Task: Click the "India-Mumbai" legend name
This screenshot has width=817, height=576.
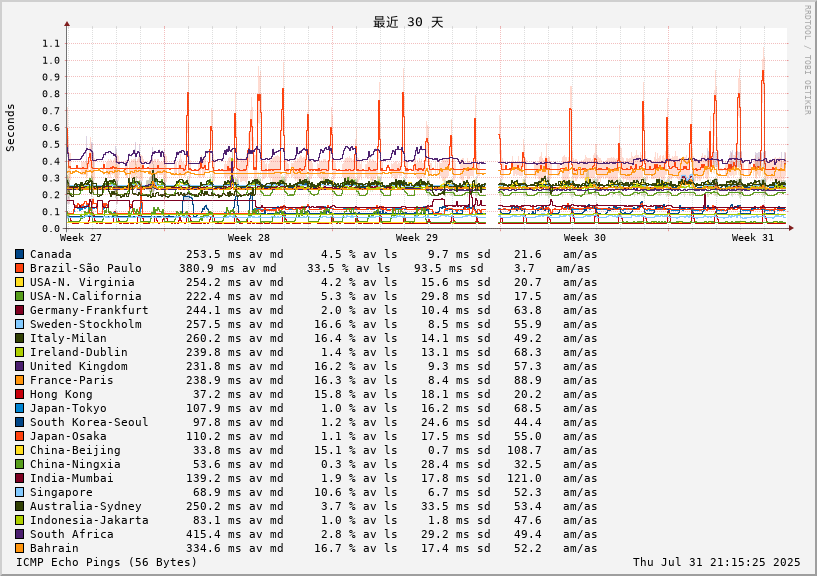Action: tap(71, 479)
